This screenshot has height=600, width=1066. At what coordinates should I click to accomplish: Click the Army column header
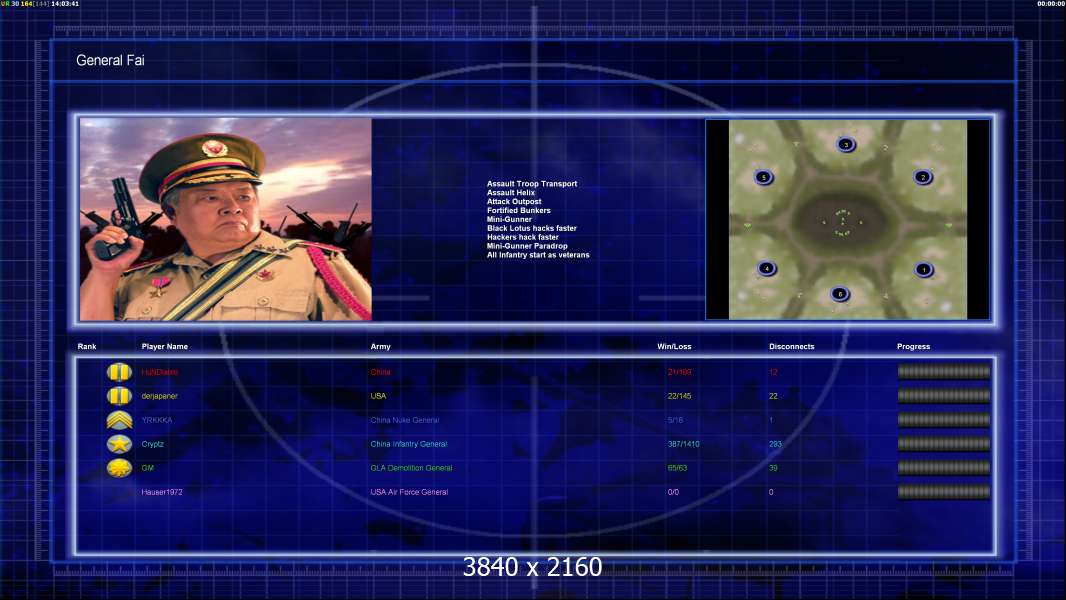[381, 347]
